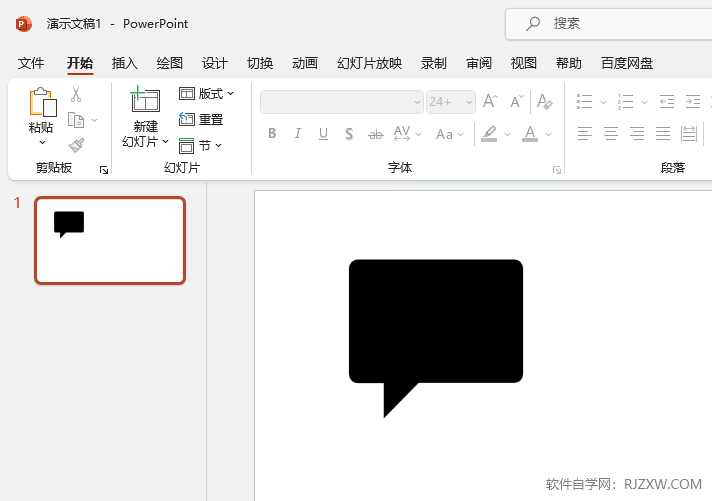This screenshot has width=712, height=501.
Task: Click distributed alignment icon
Action: click(689, 134)
